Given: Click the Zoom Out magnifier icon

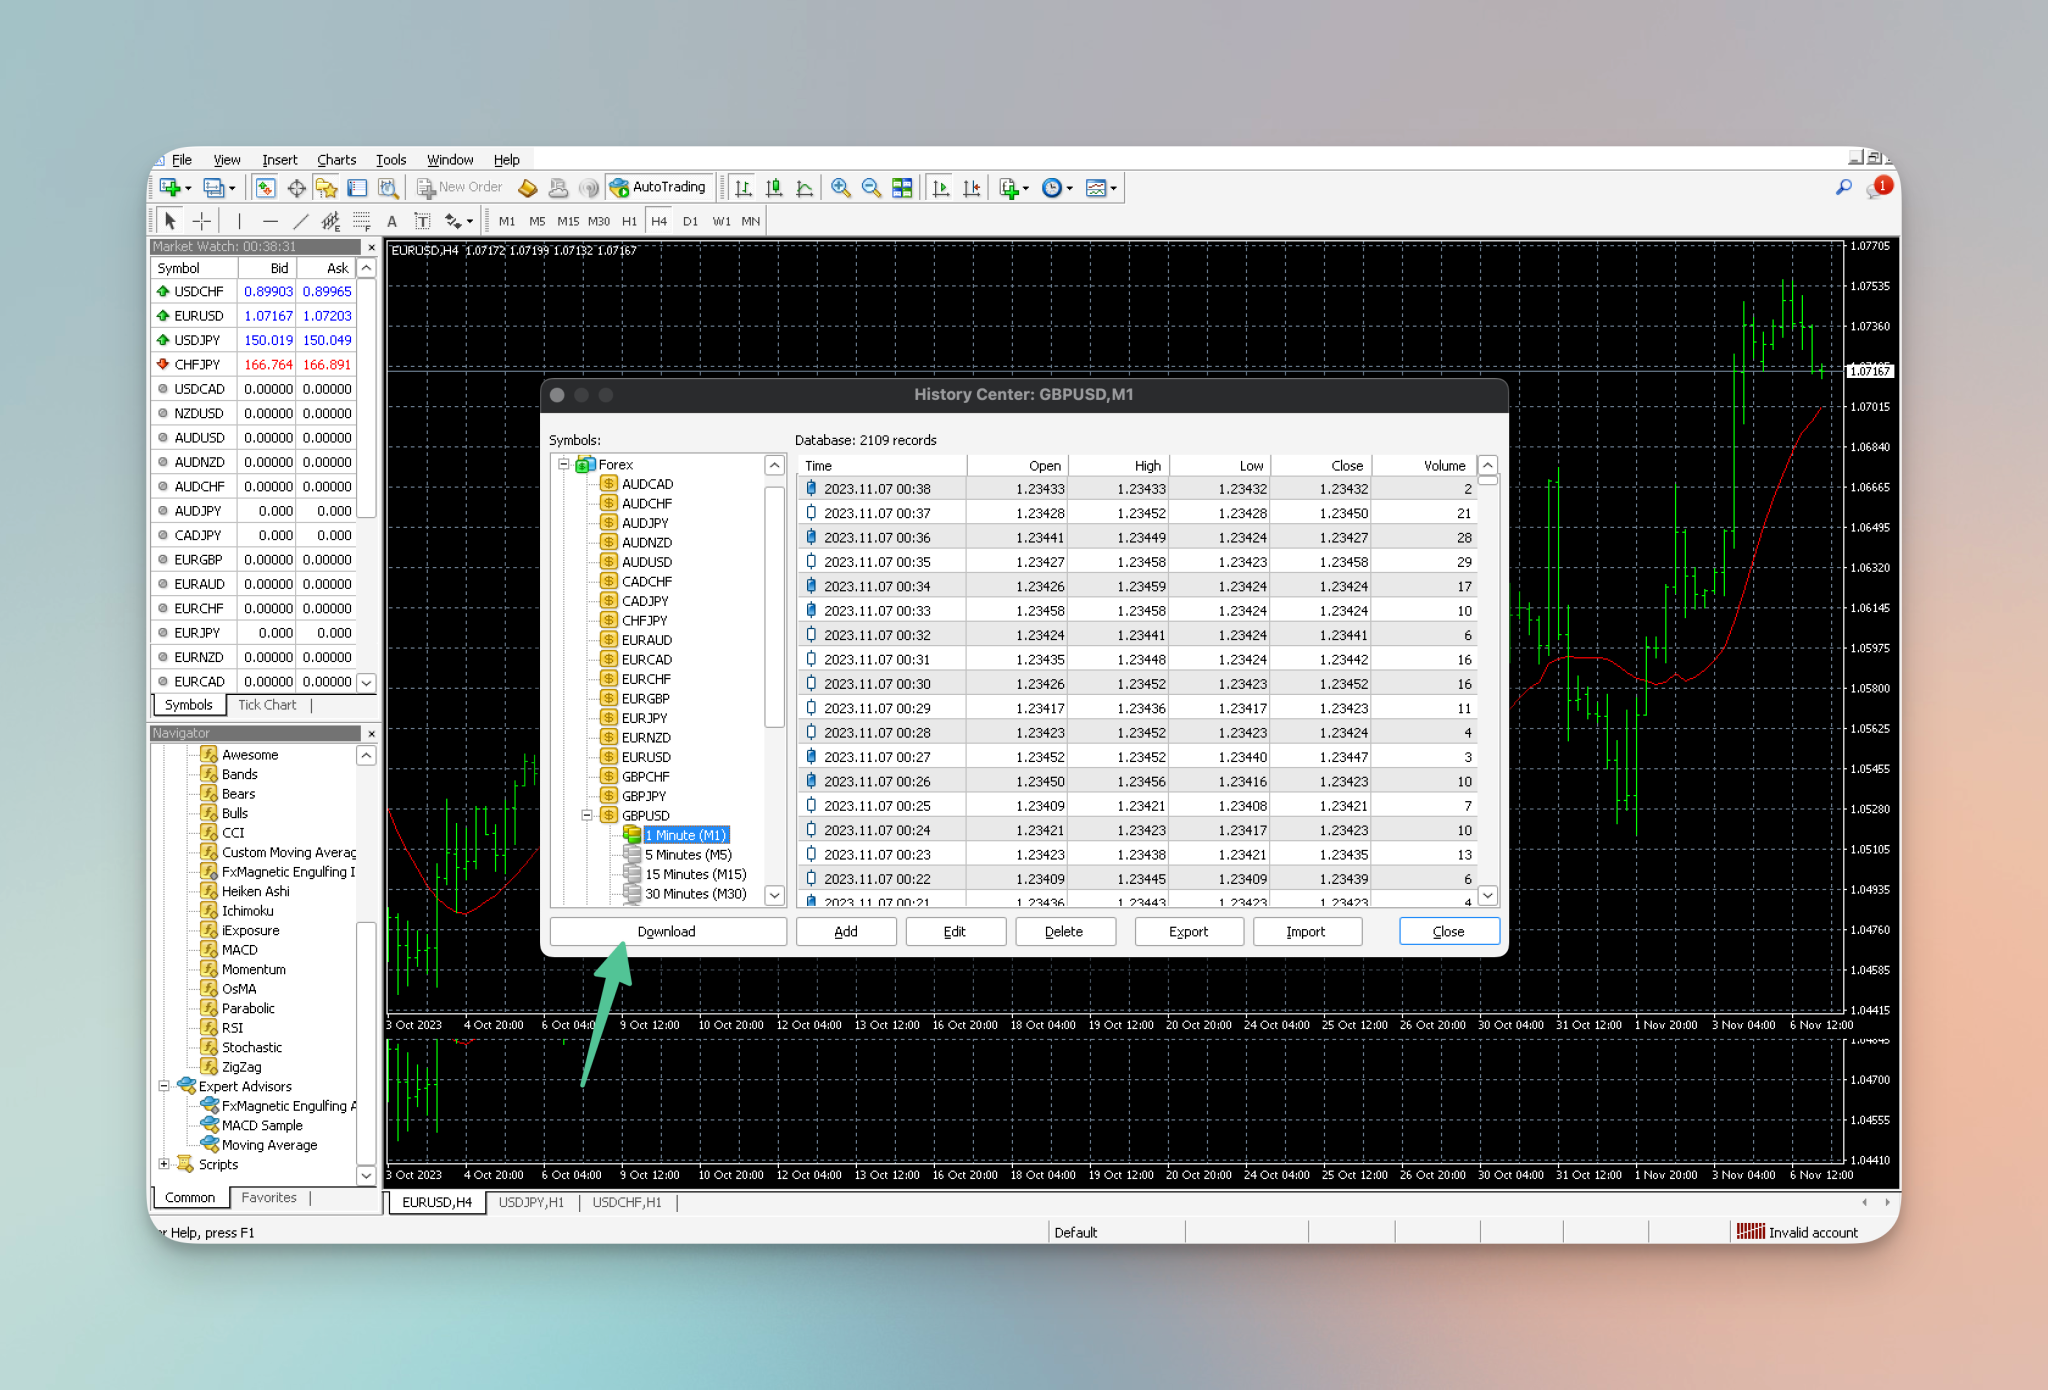Looking at the screenshot, I should (871, 188).
